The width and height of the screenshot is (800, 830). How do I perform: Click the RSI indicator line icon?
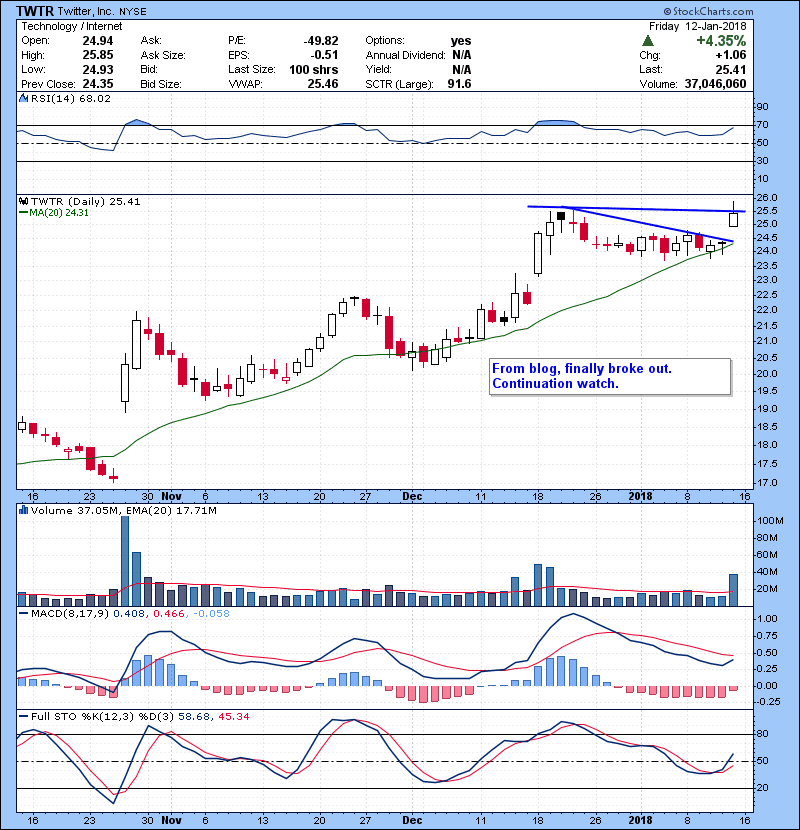[x=23, y=98]
